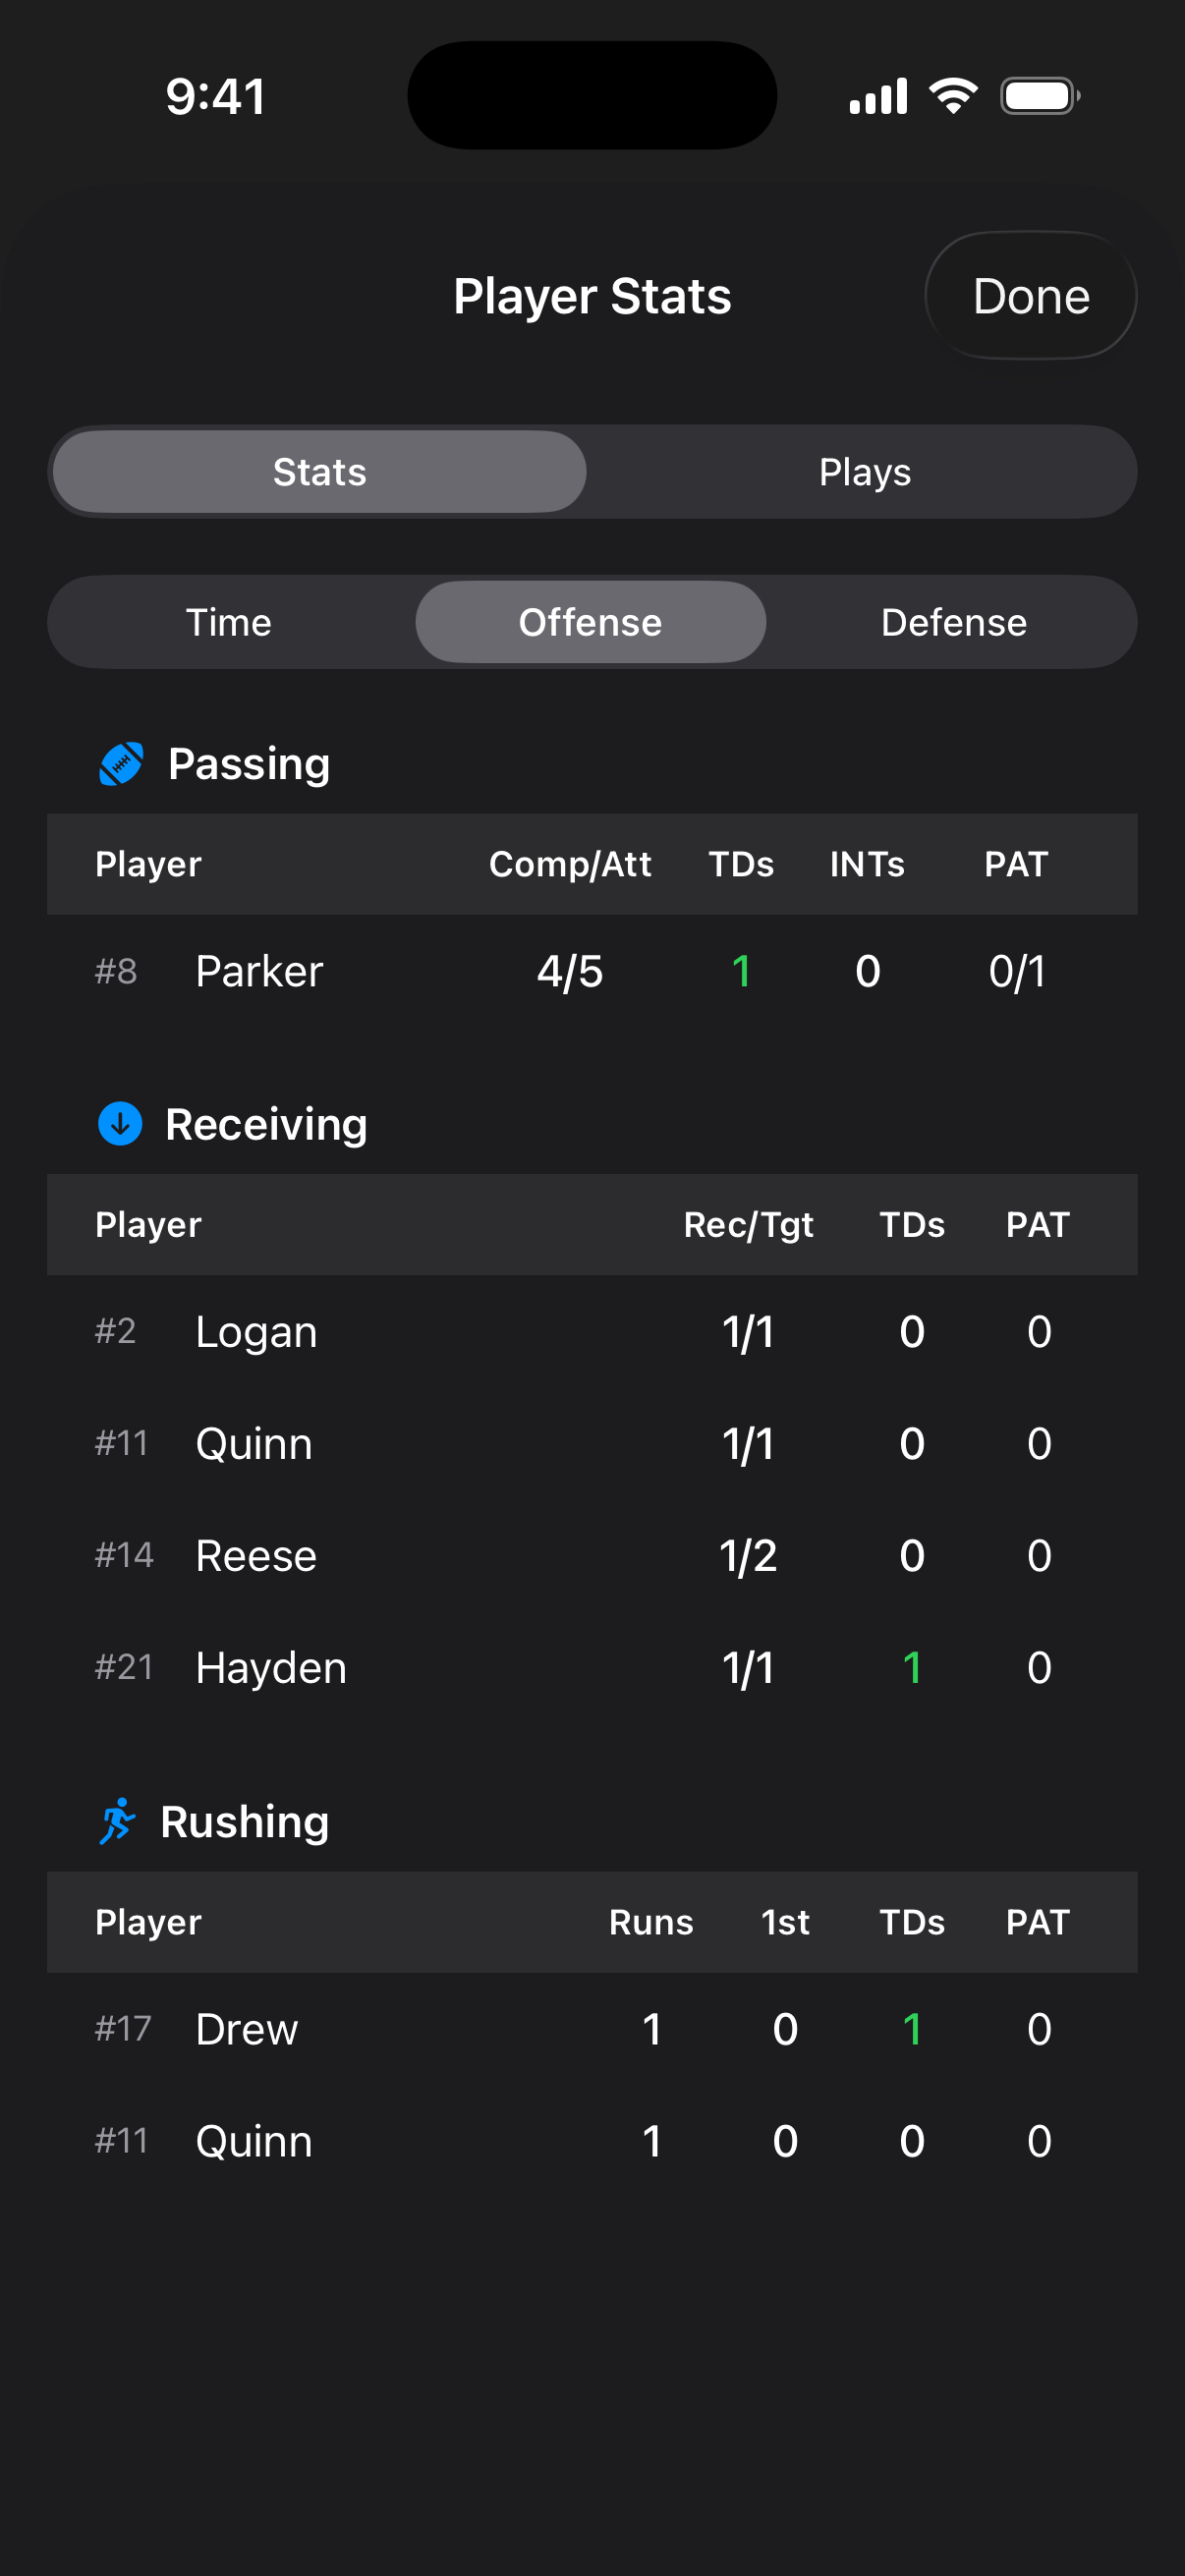Screen dimensions: 1185x2576
Task: Select Parker's passing stats row
Action: tap(592, 970)
